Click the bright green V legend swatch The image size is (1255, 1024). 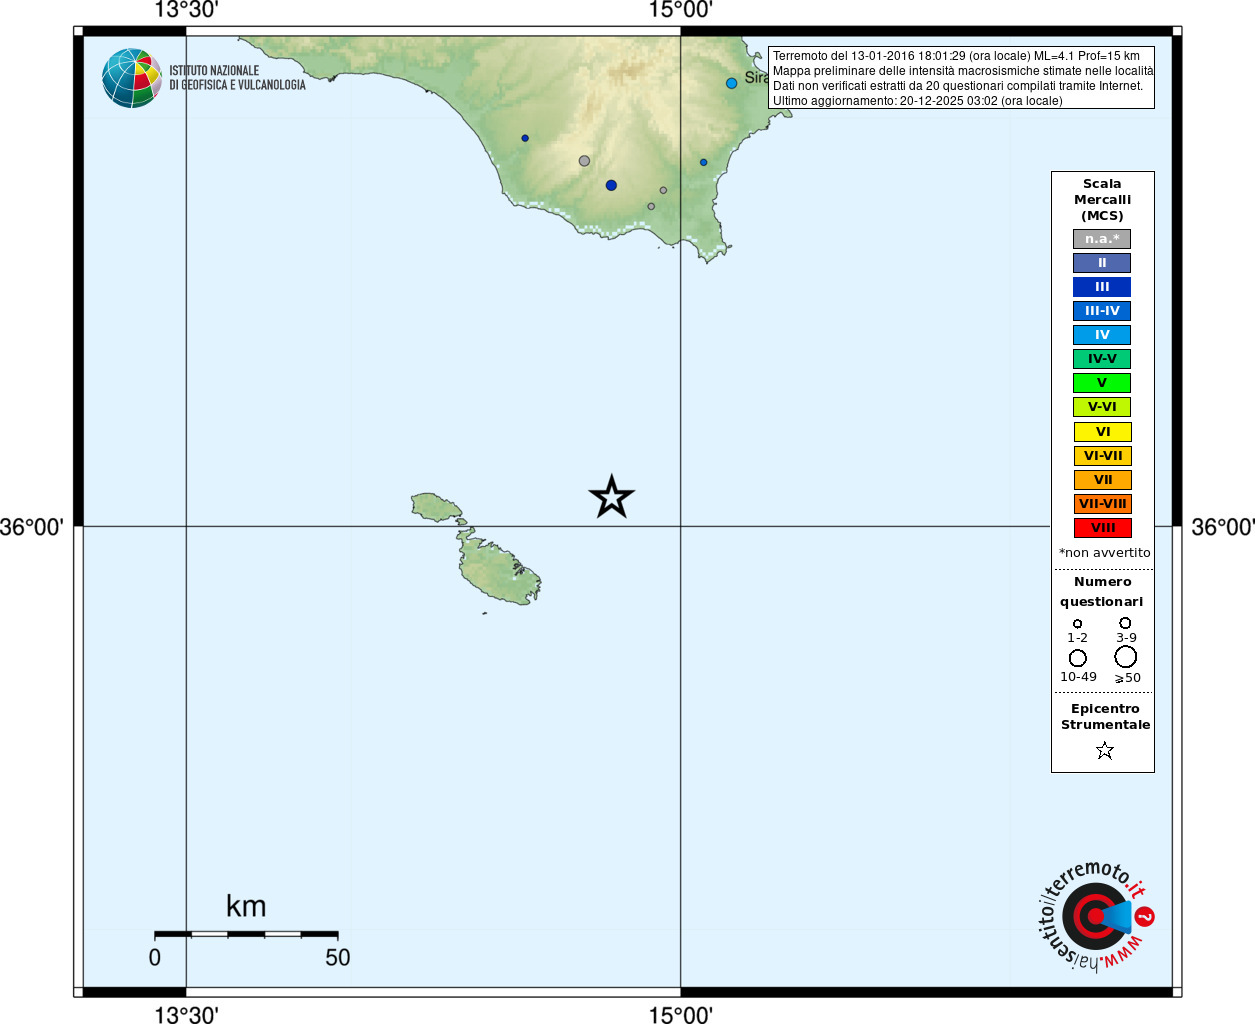click(x=1102, y=383)
